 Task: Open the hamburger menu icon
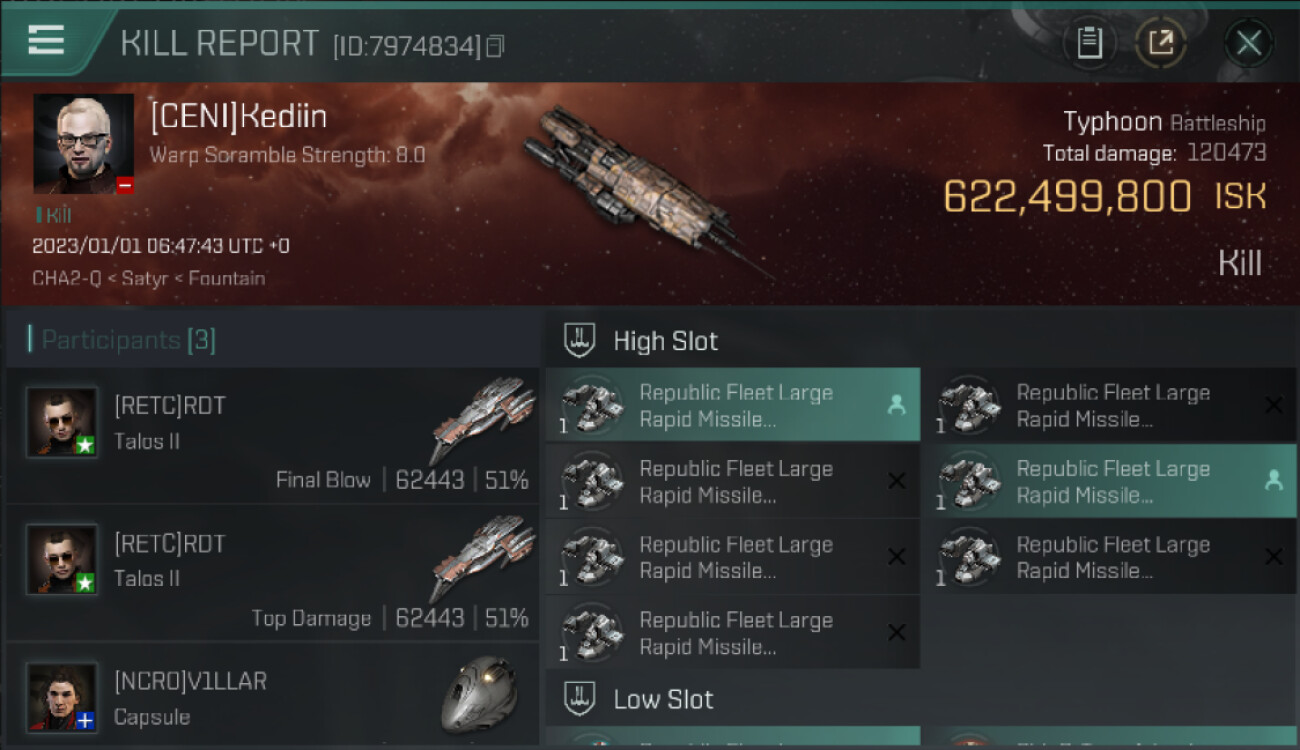[46, 40]
